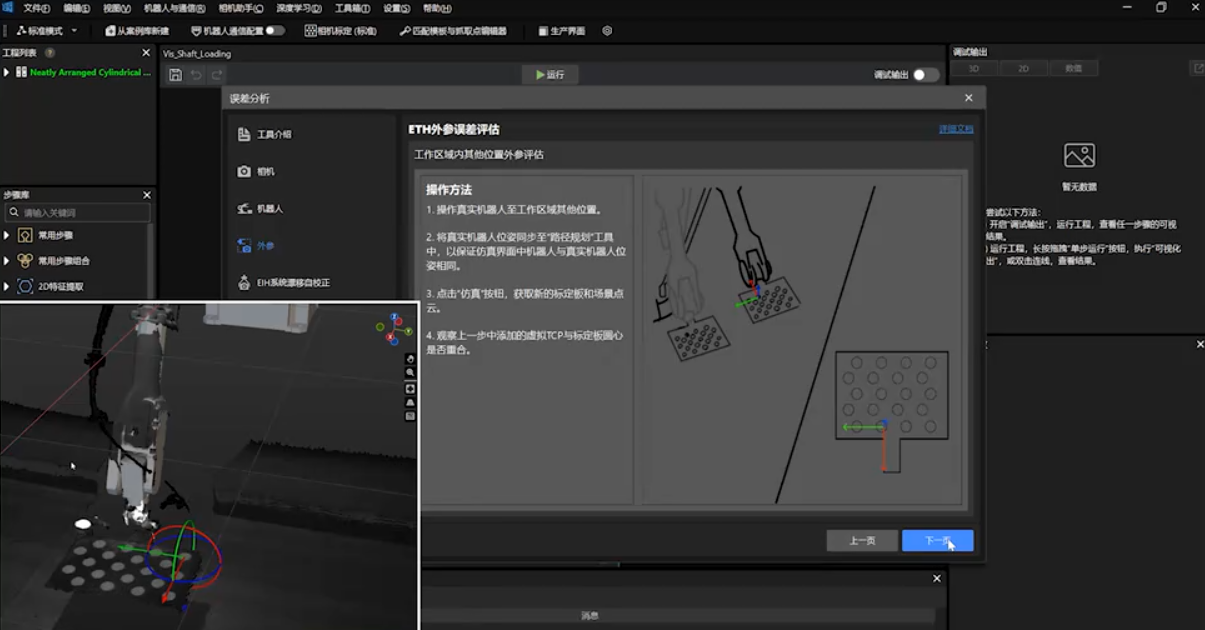
Task: Close the lower right side panel
Action: 1200,344
